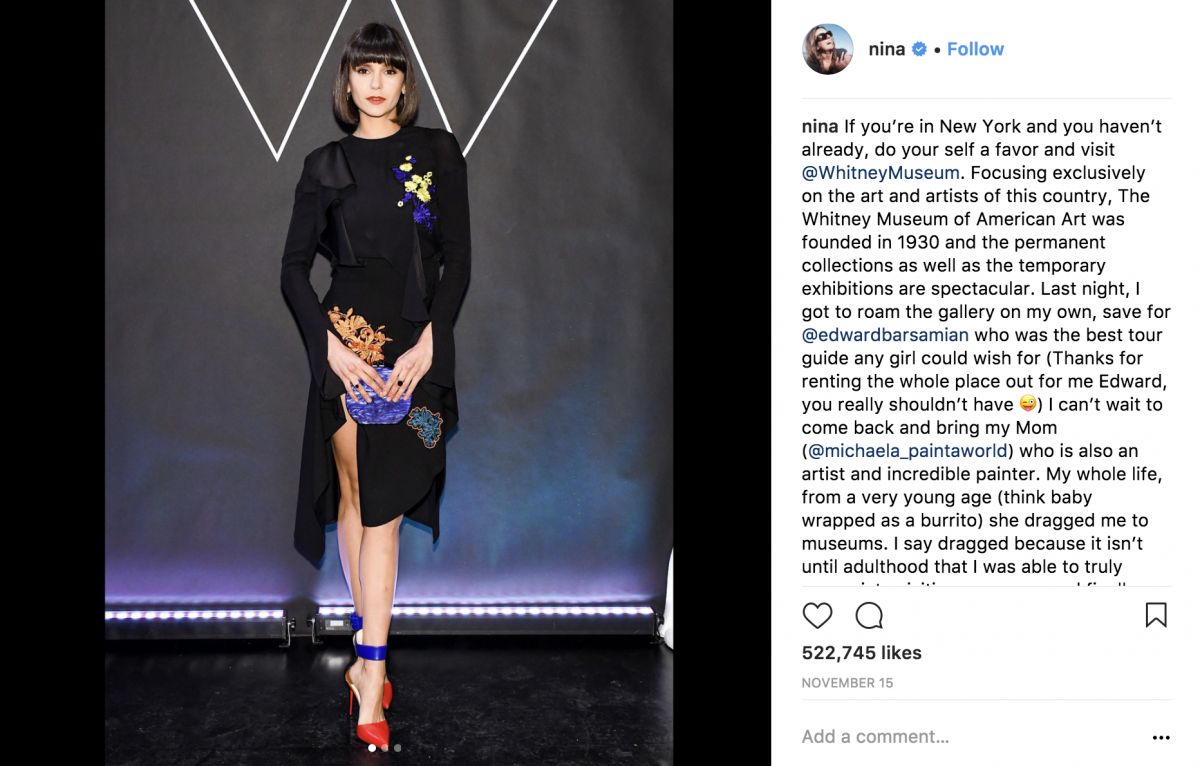Click the main photo of the woman

click(389, 383)
